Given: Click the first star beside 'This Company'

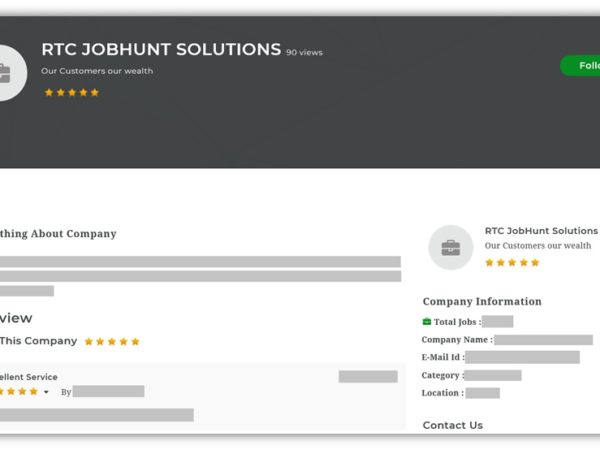Looking at the screenshot, I should (x=89, y=341).
